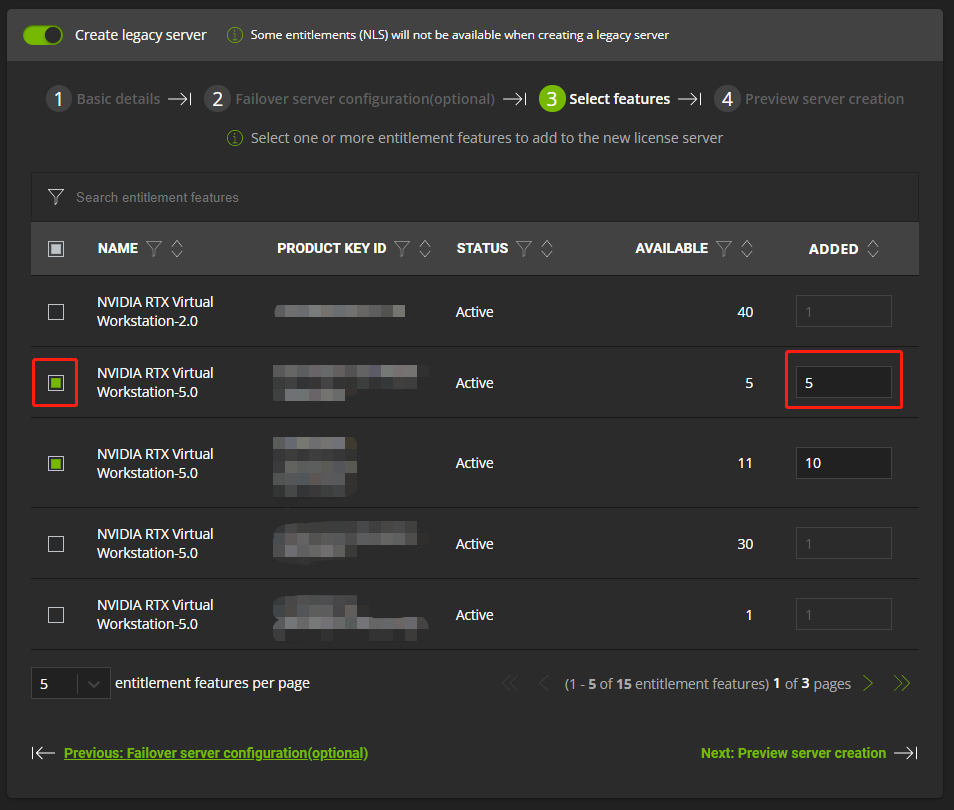Go to step 2 Failover server configuration

point(350,99)
